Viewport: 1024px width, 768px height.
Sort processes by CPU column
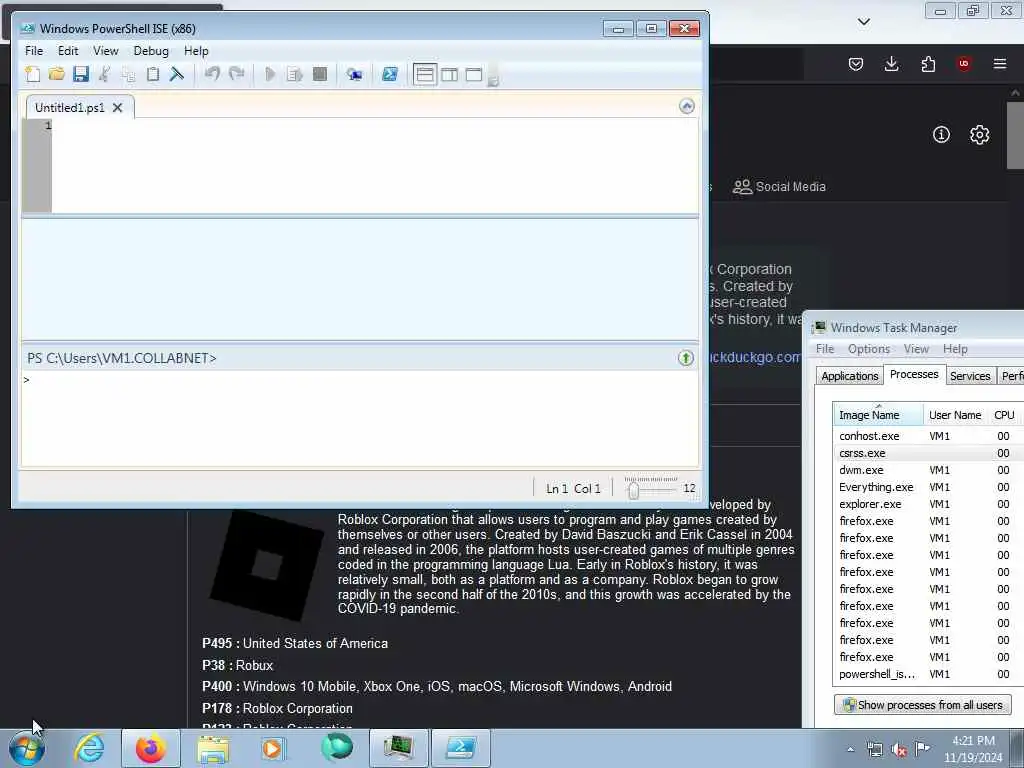click(1004, 415)
